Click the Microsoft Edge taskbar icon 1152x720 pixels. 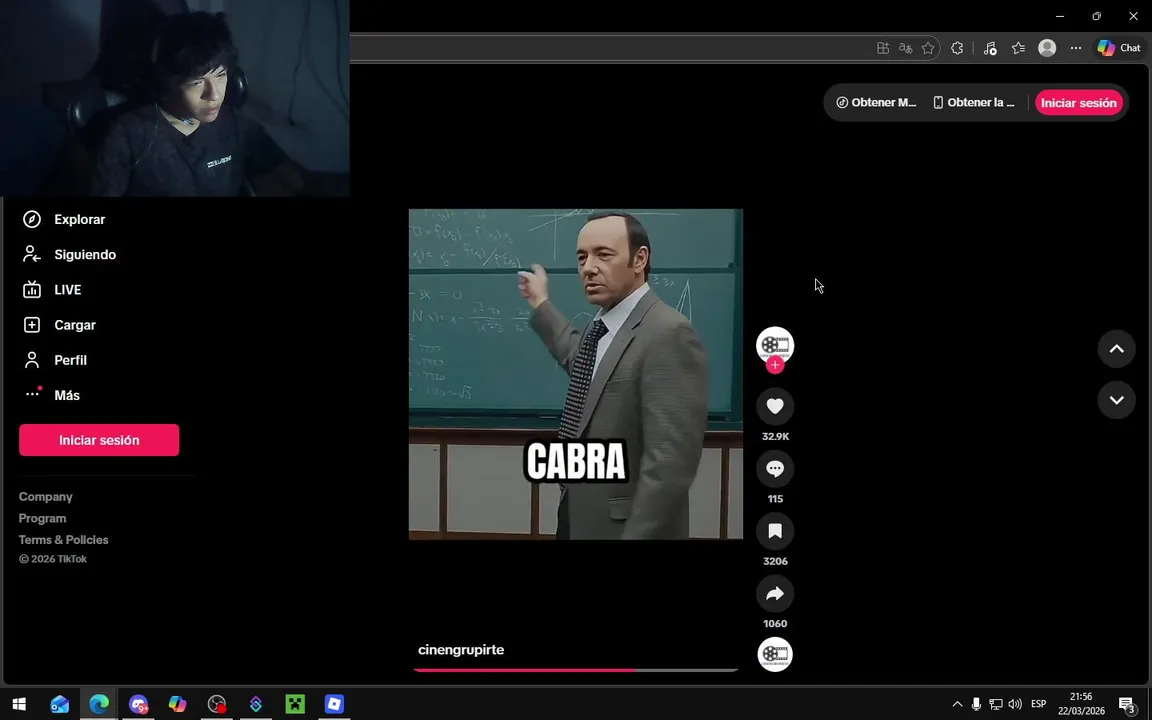(98, 704)
